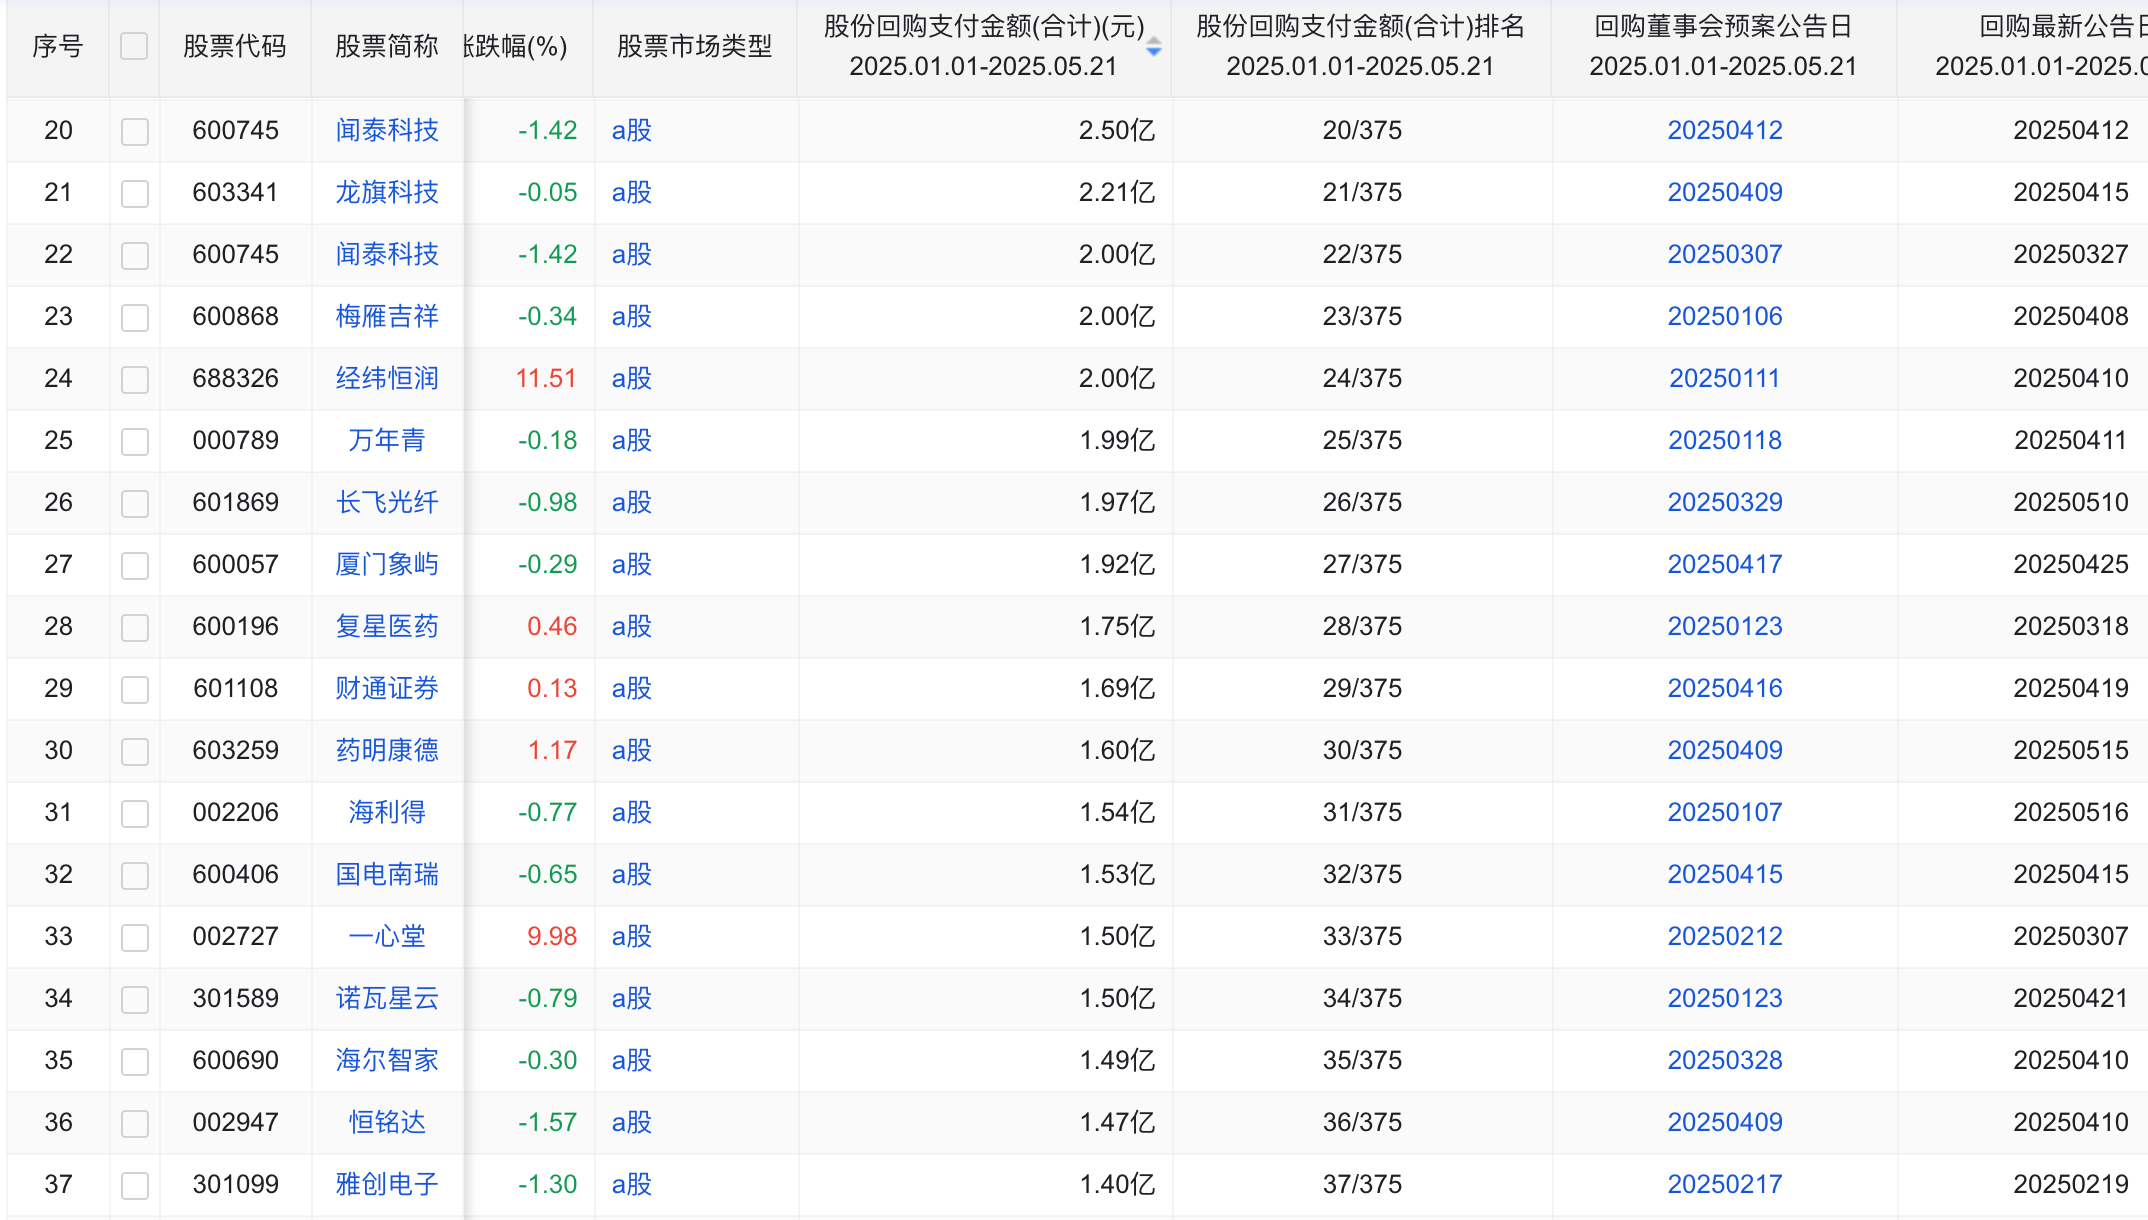The width and height of the screenshot is (2148, 1220).
Task: Open the 海利得 stock link
Action: point(387,812)
